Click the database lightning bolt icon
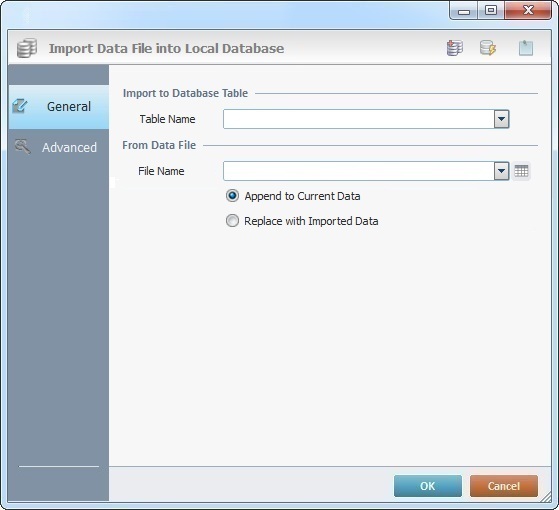559x510 pixels. point(488,48)
